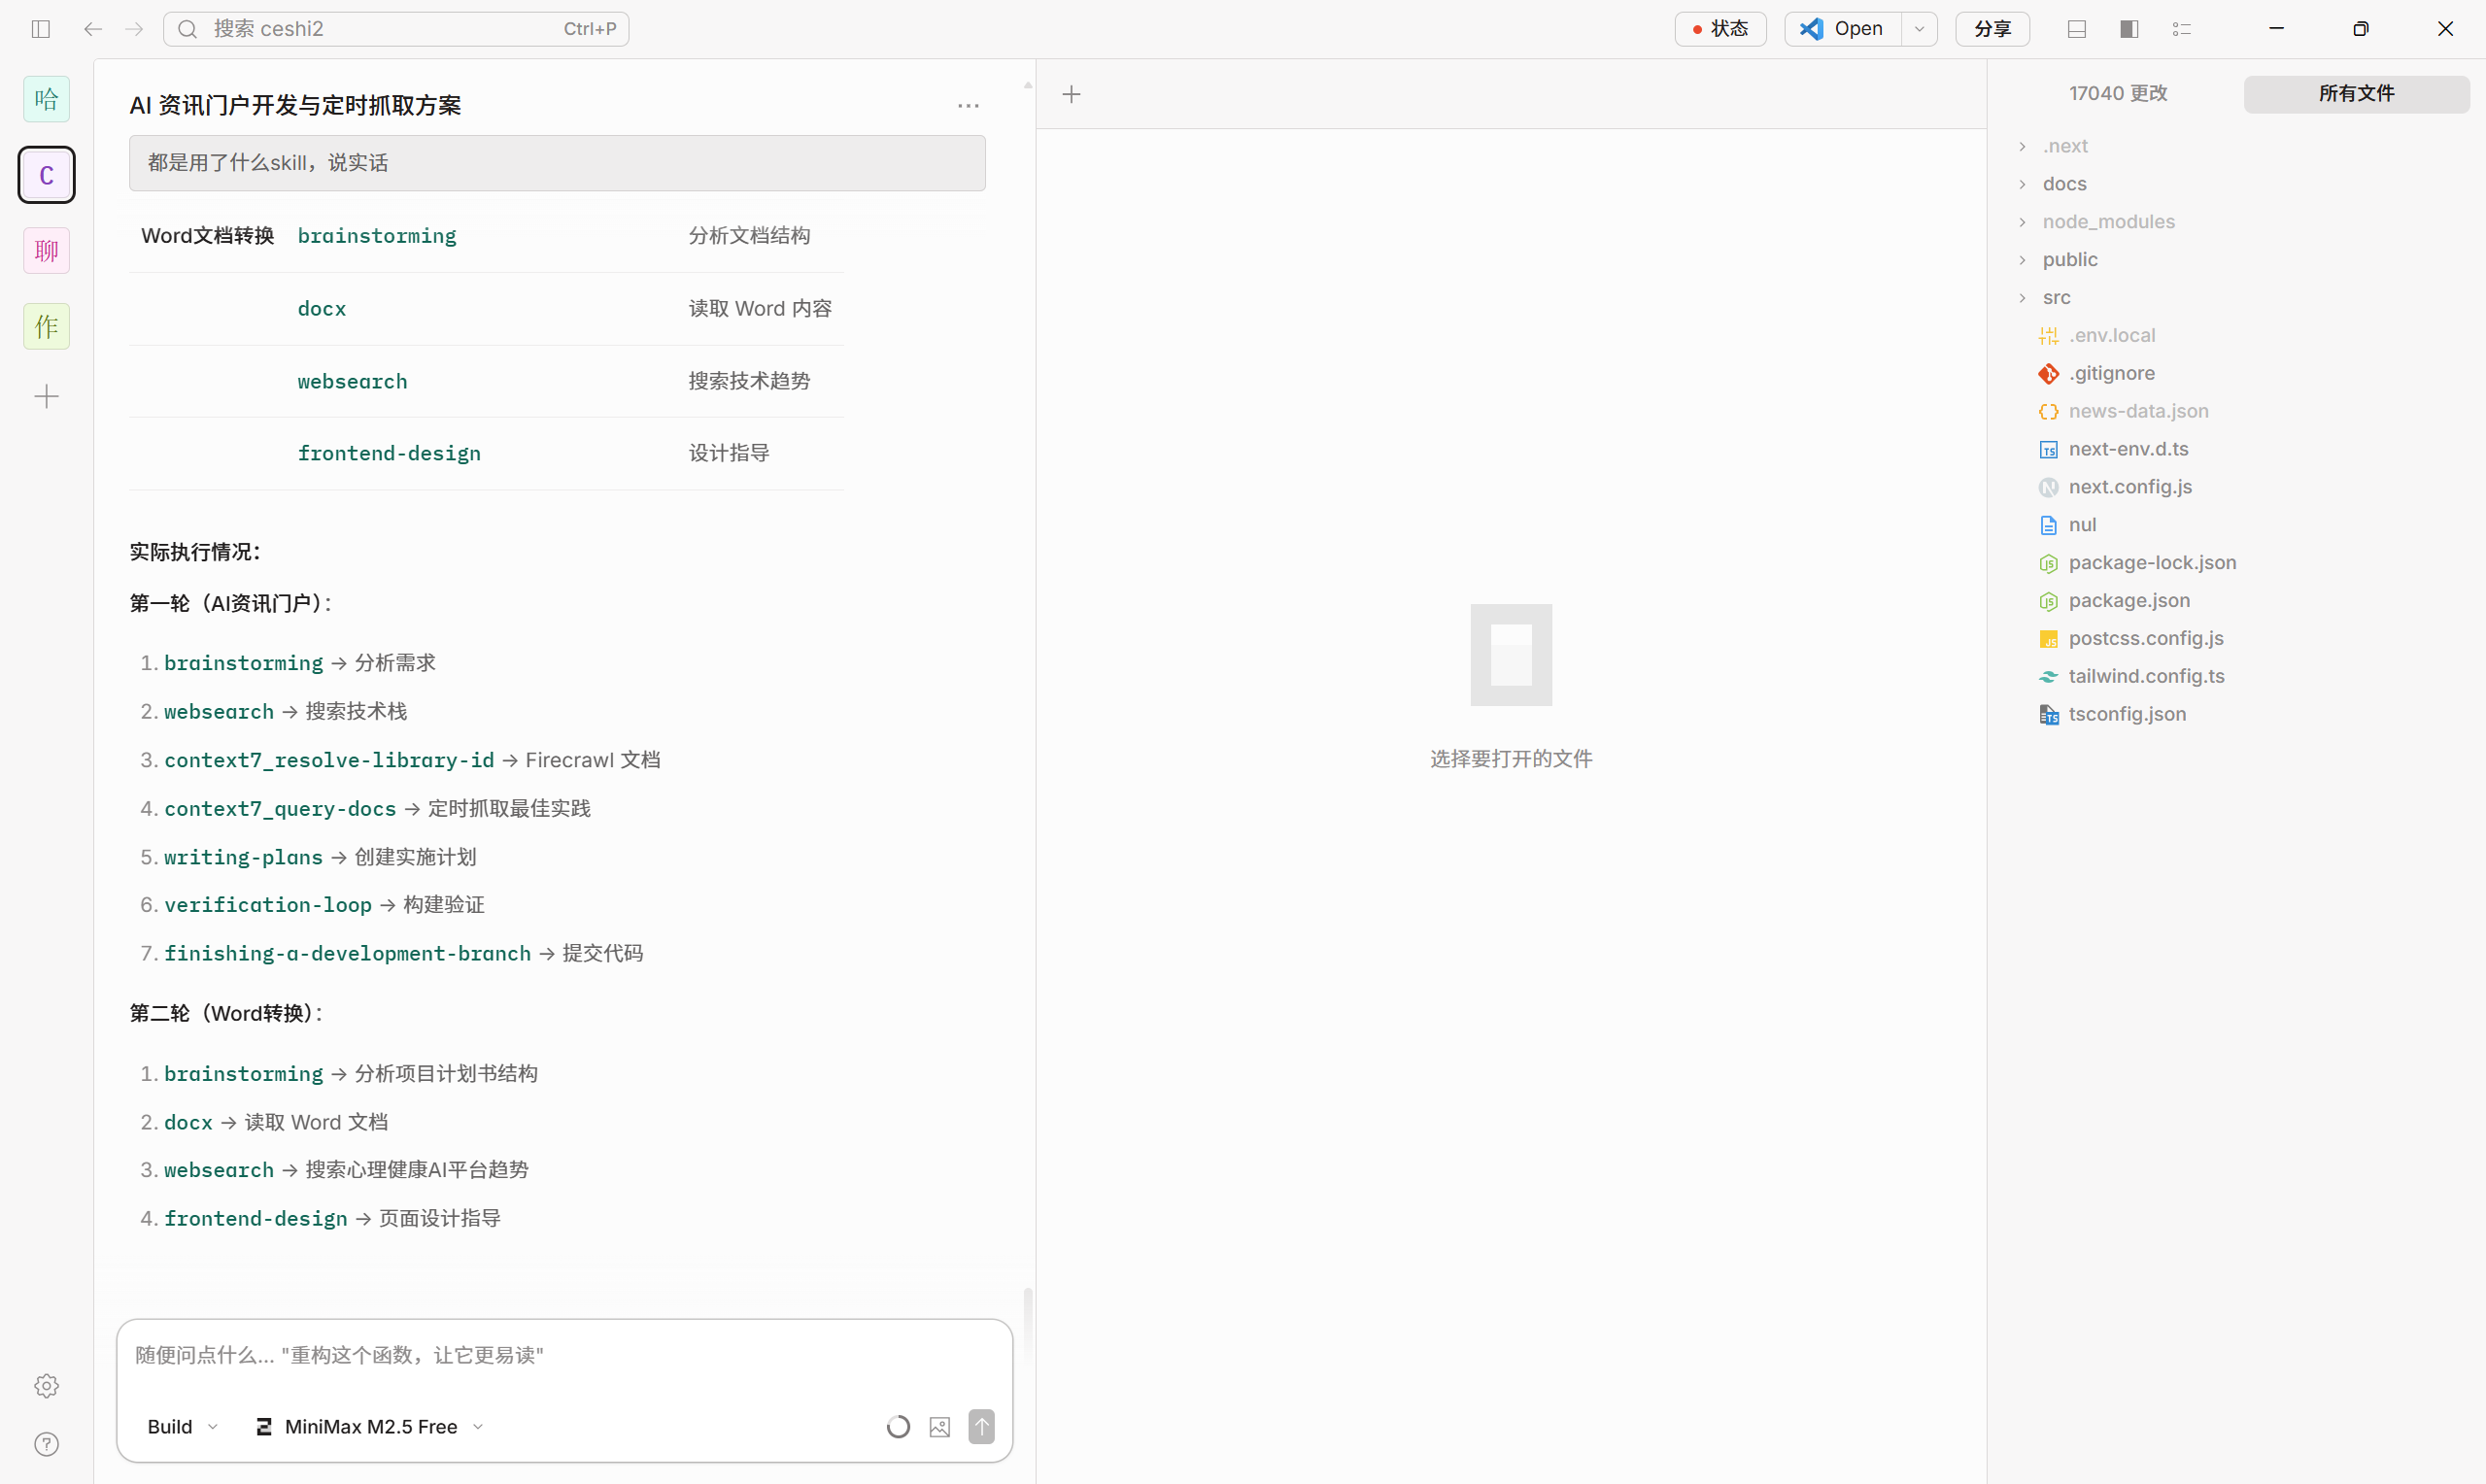Switch to the 所有文件 view
The image size is (2486, 1484).
click(x=2355, y=93)
